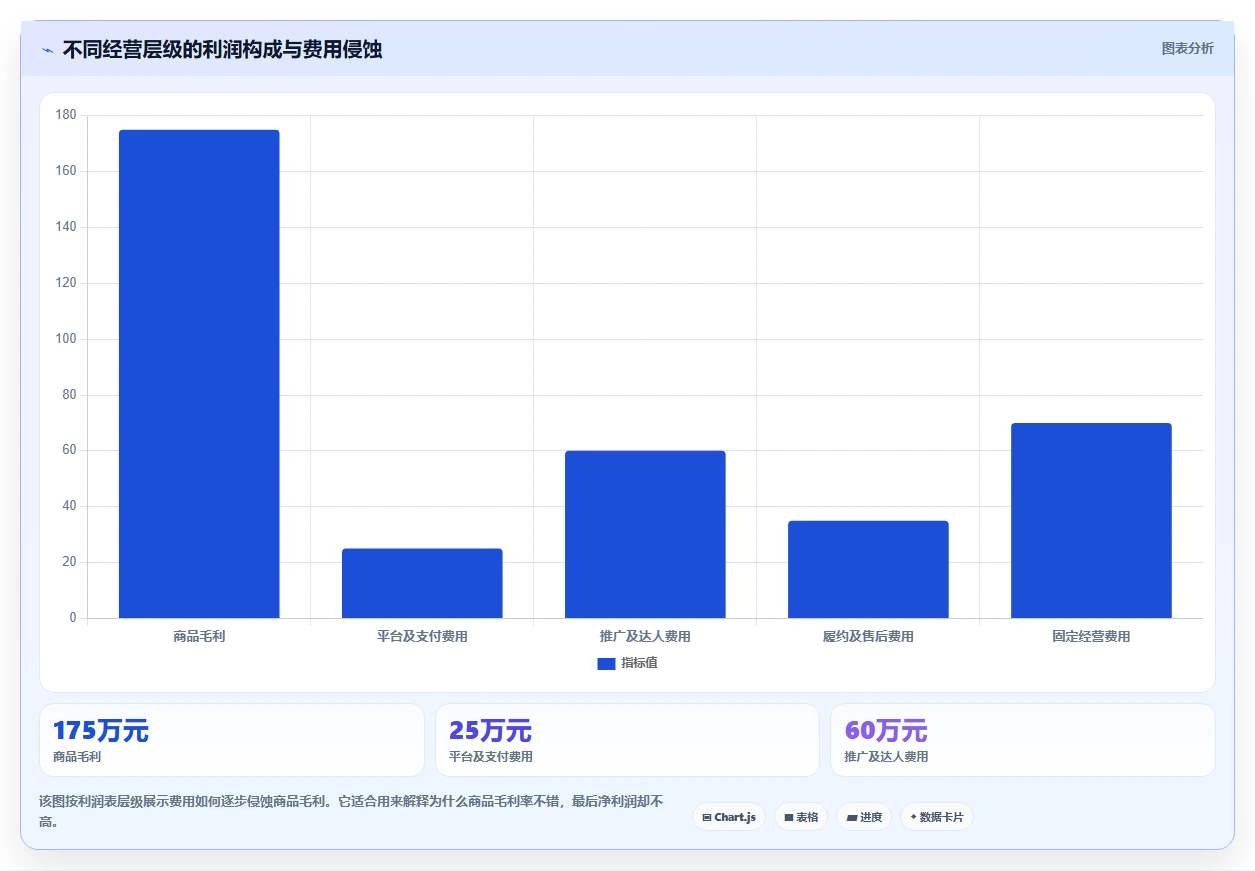Select the Chart.js tag

[729, 817]
